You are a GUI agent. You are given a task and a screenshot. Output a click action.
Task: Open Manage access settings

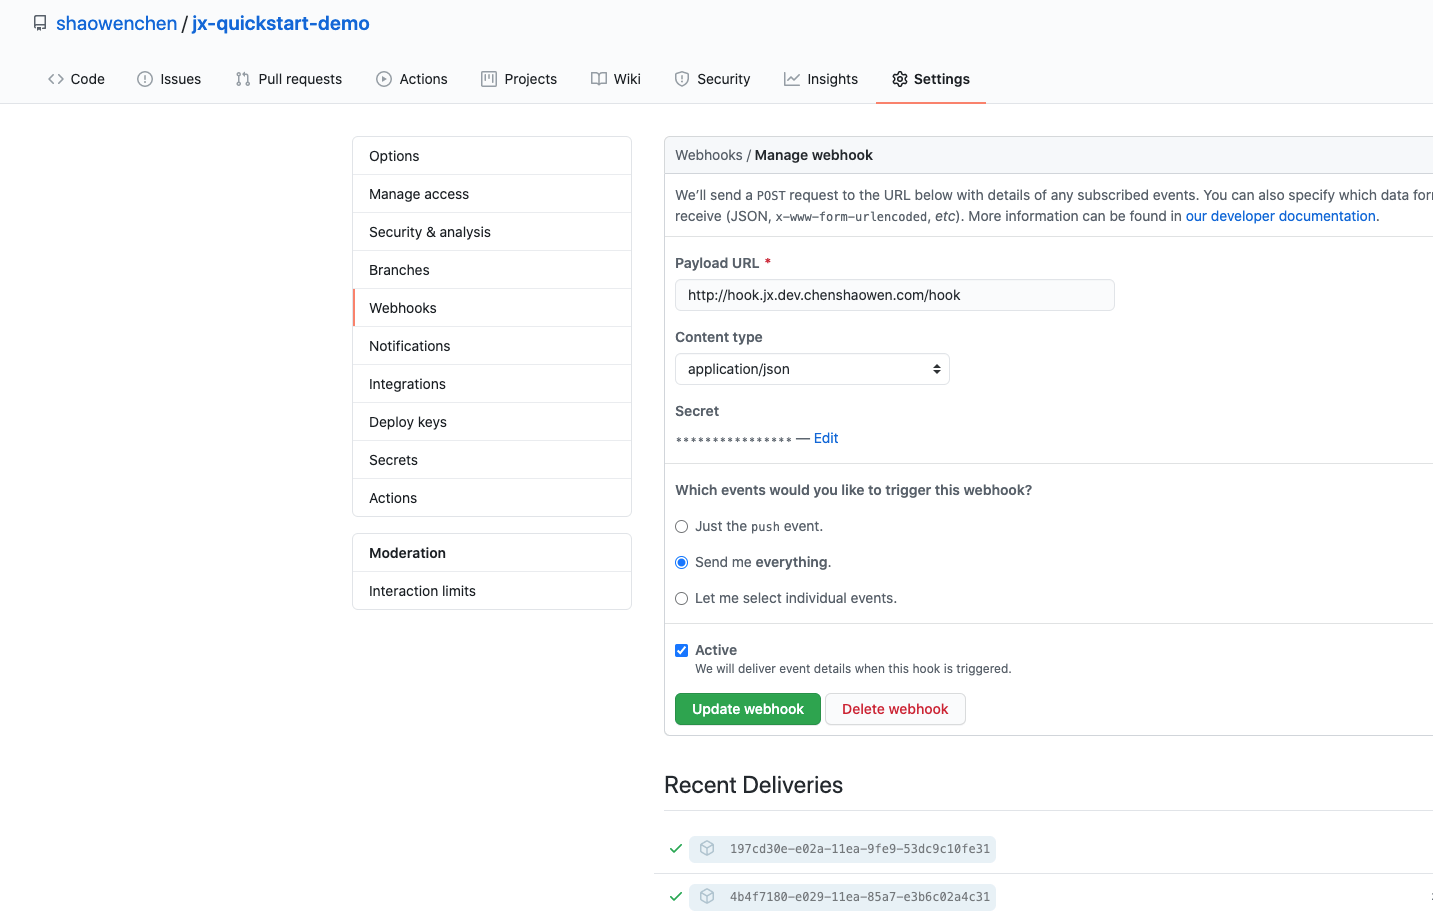coord(492,194)
